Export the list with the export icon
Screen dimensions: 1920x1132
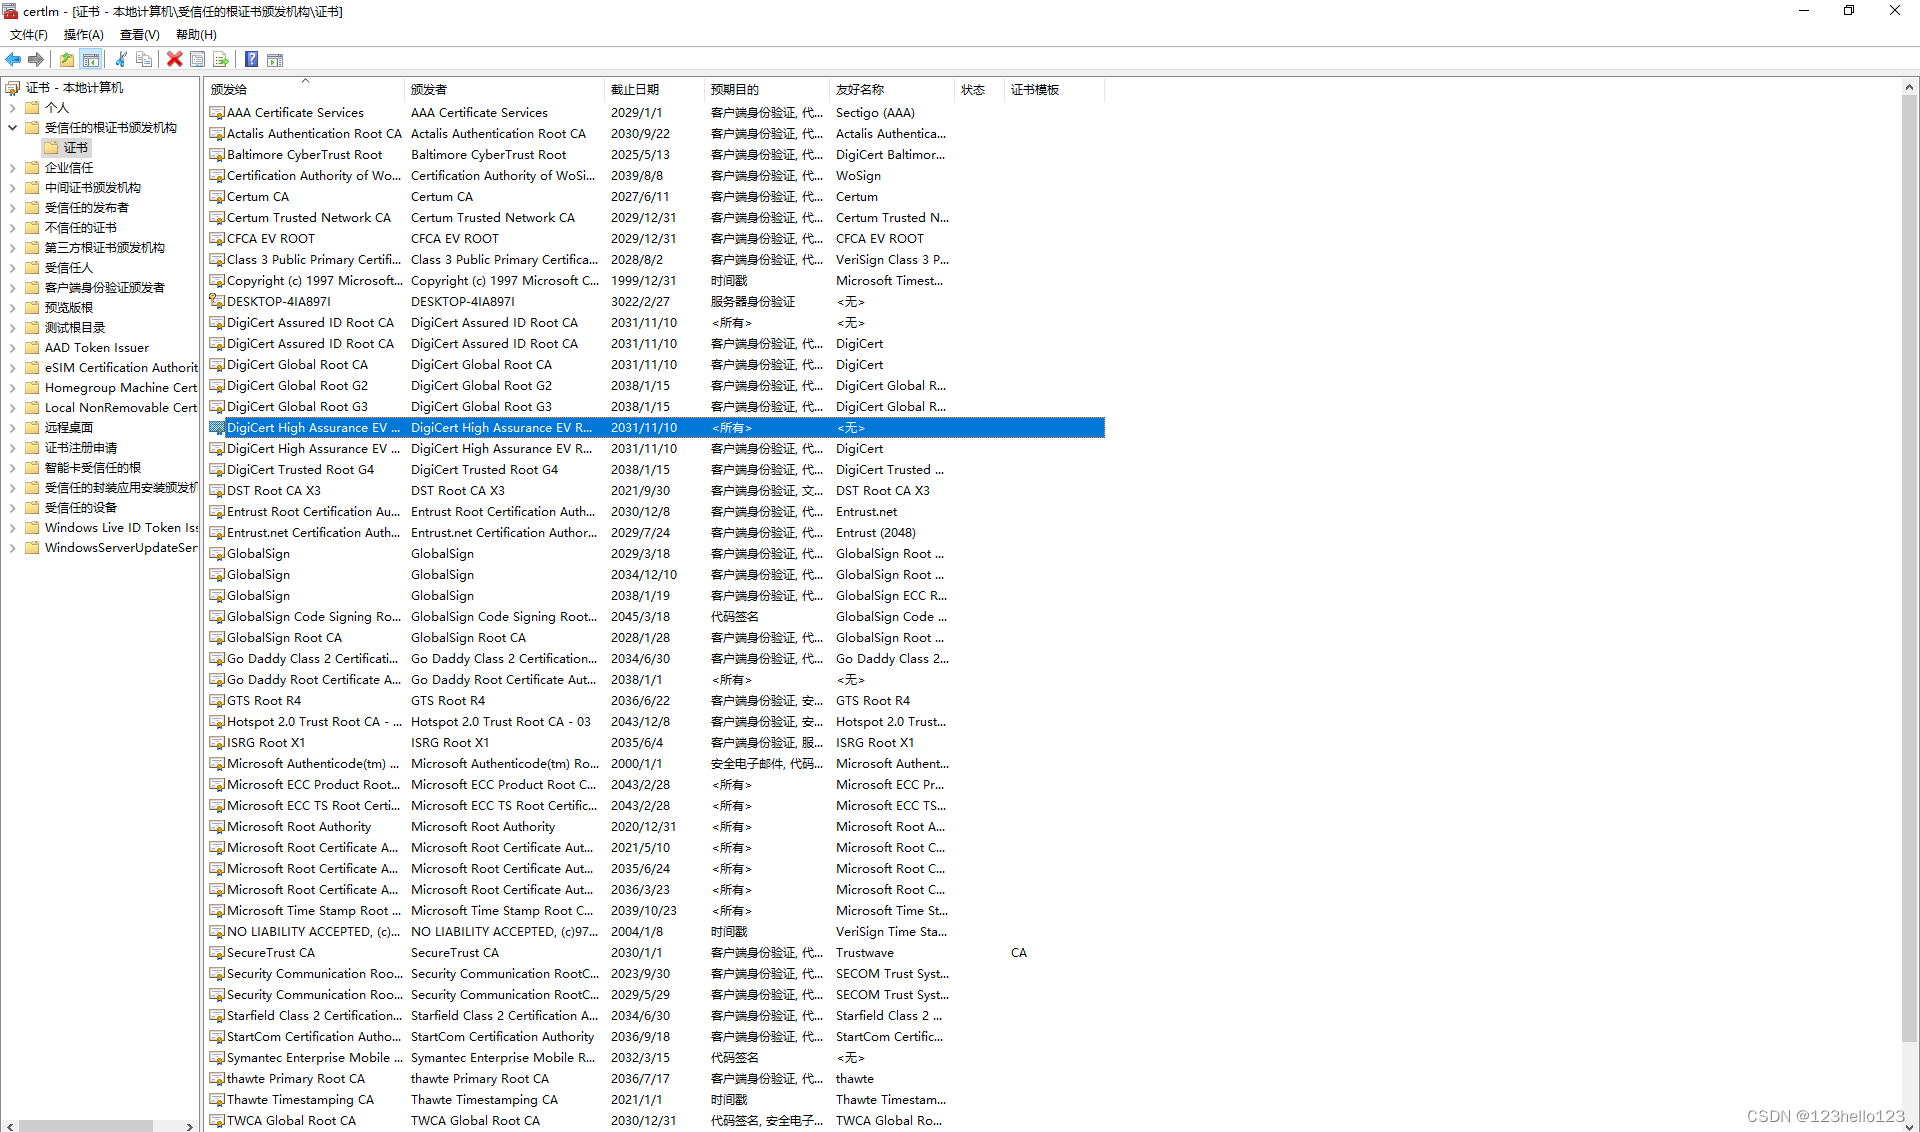[x=221, y=59]
